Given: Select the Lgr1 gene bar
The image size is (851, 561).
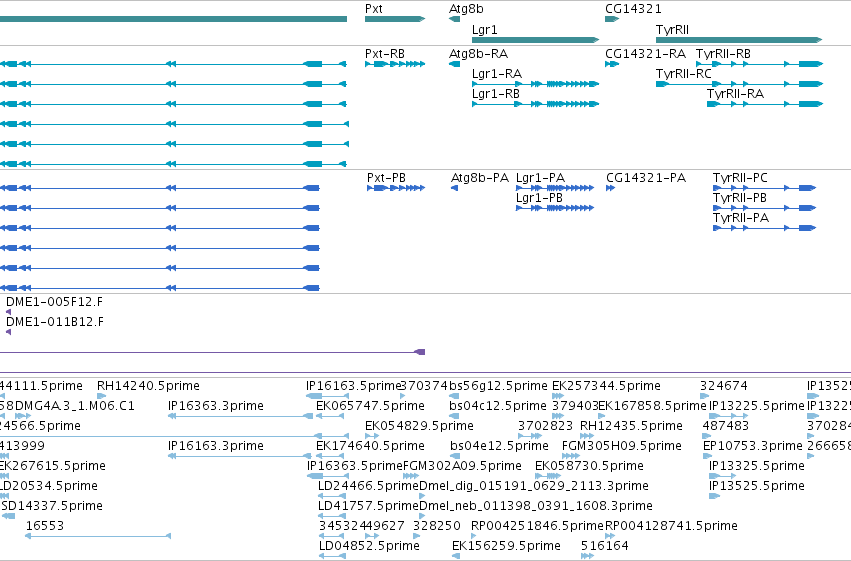Looking at the screenshot, I should pyautogui.click(x=536, y=40).
